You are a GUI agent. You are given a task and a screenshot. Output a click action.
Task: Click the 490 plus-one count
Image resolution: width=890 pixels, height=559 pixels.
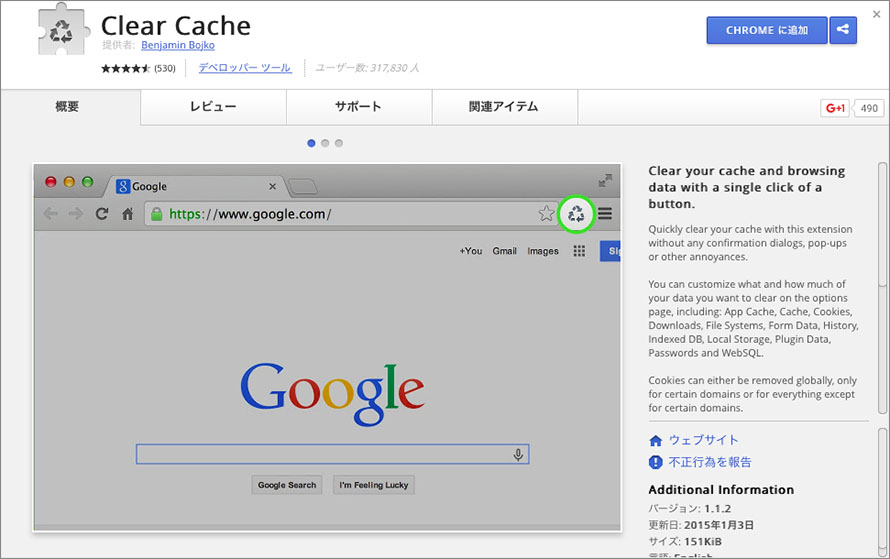[869, 108]
